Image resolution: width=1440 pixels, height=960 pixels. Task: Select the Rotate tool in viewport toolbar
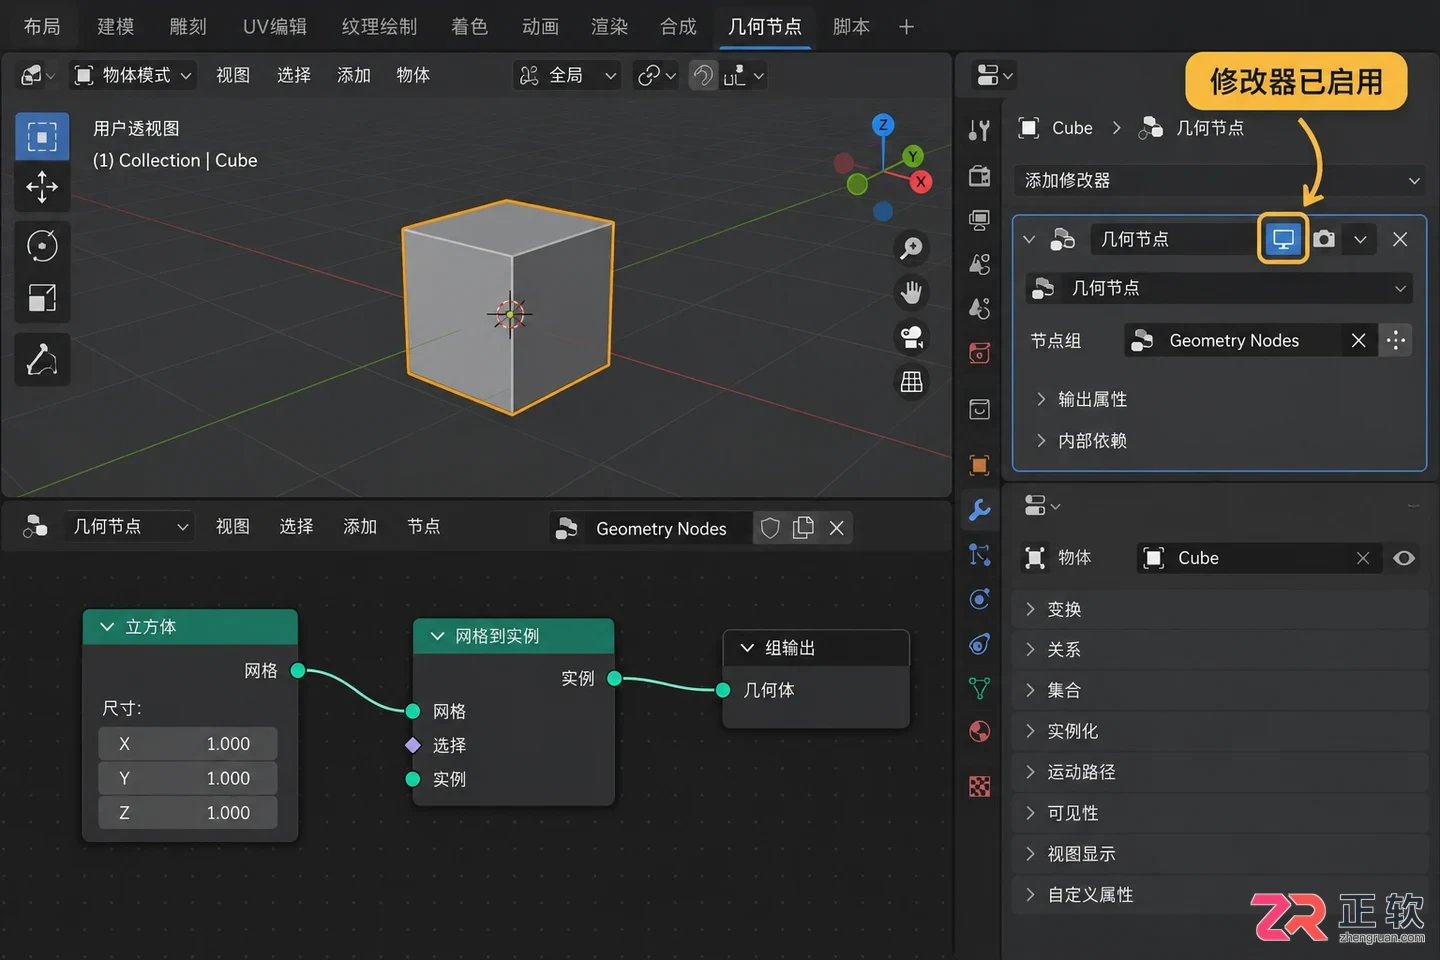(42, 245)
